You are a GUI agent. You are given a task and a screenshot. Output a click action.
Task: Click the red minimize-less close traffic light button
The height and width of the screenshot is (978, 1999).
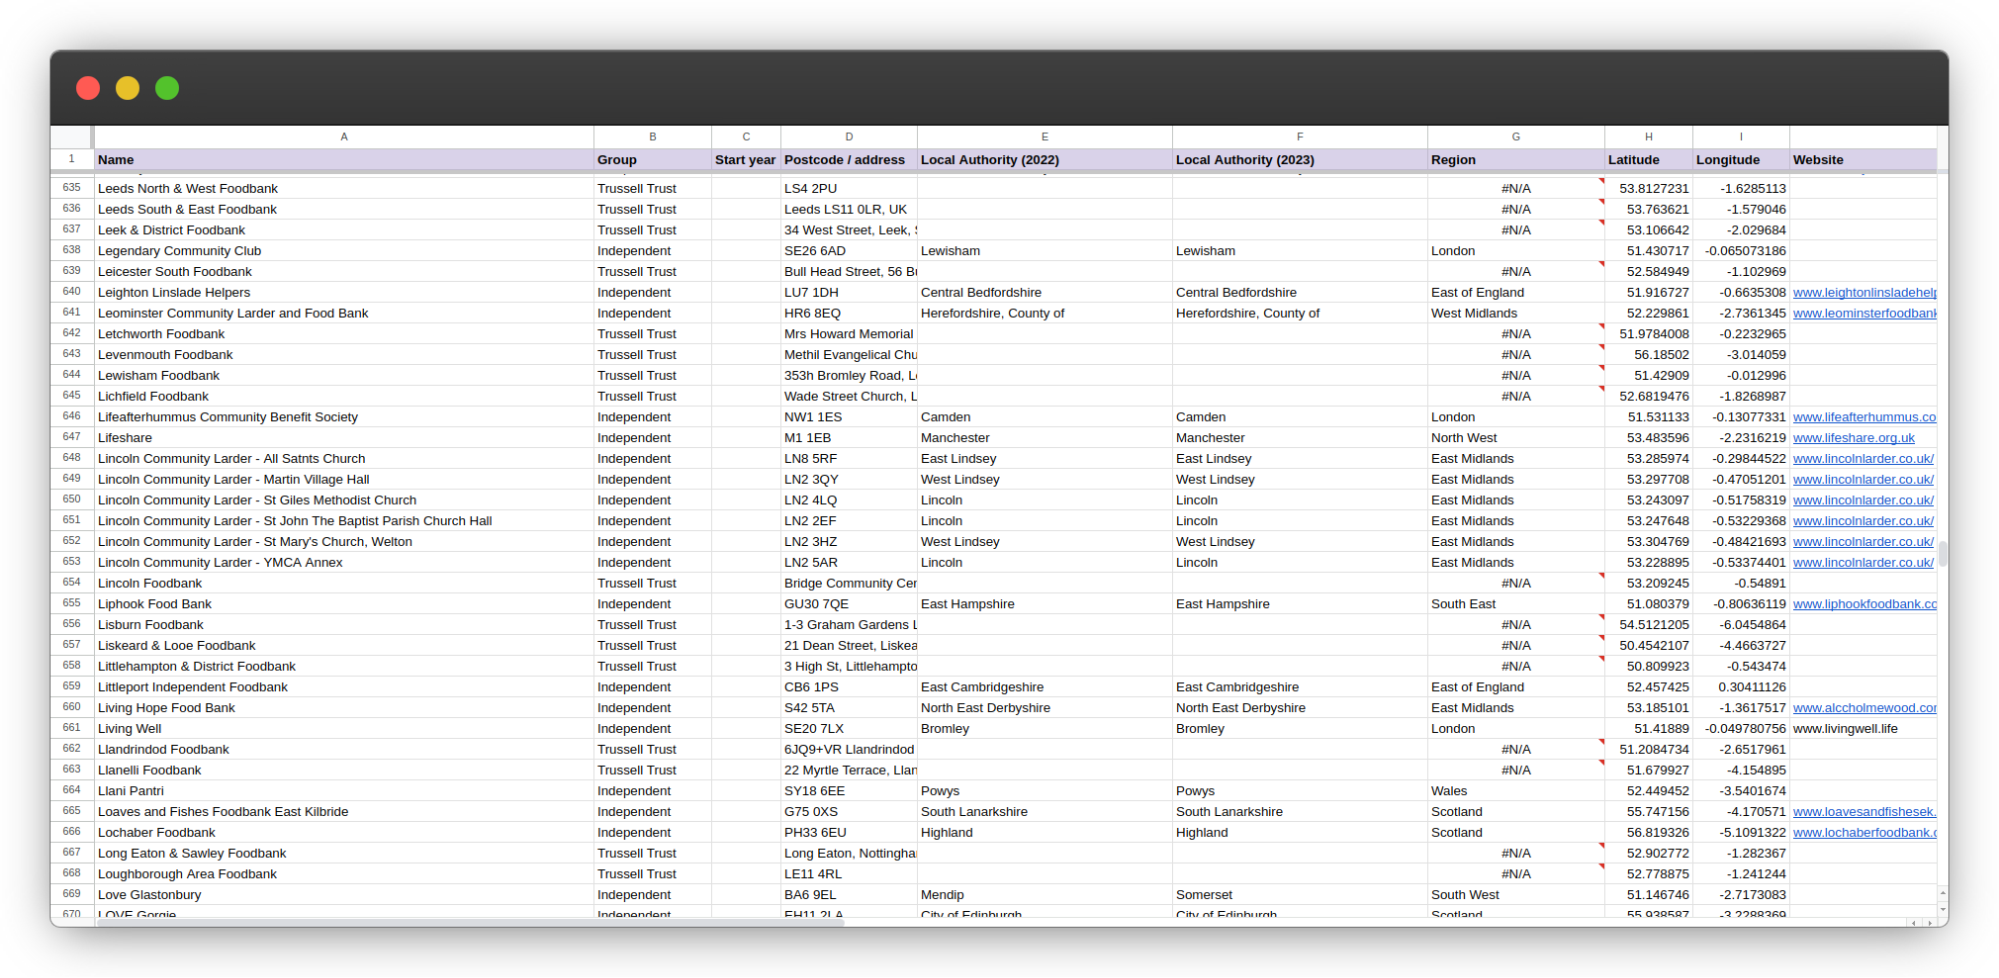point(88,88)
